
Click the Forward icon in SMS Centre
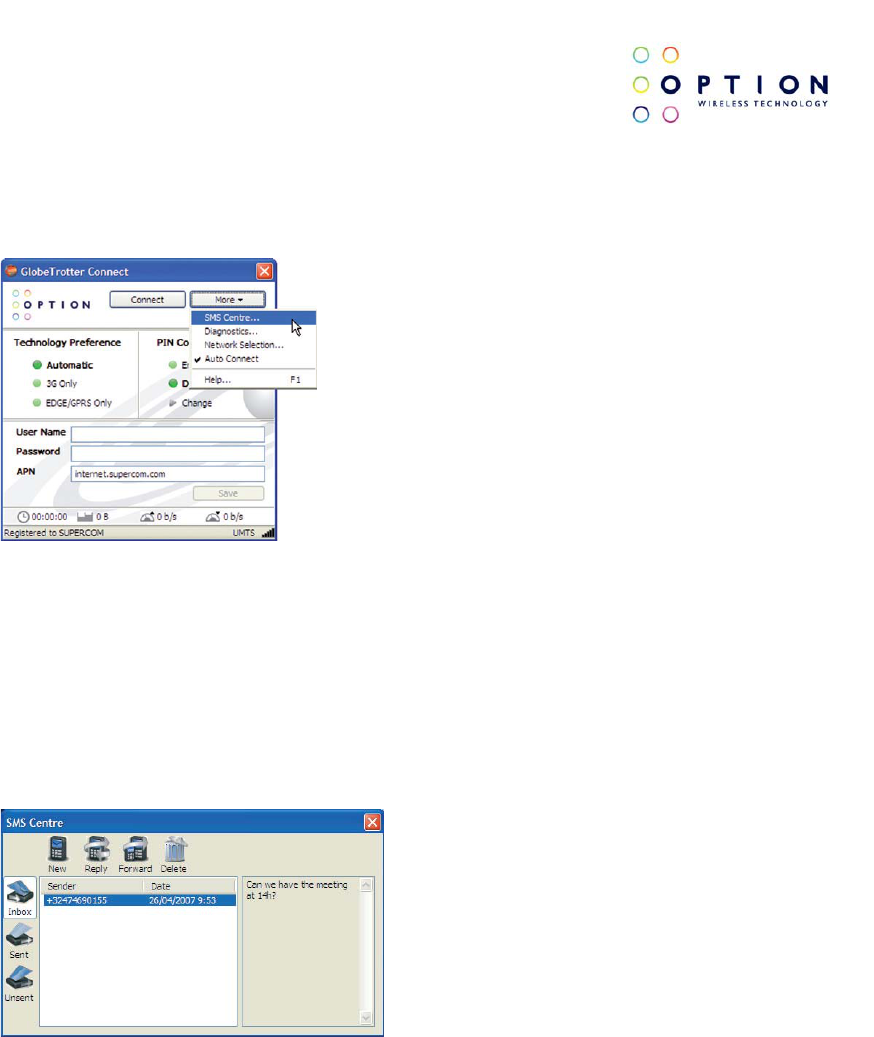(x=136, y=849)
